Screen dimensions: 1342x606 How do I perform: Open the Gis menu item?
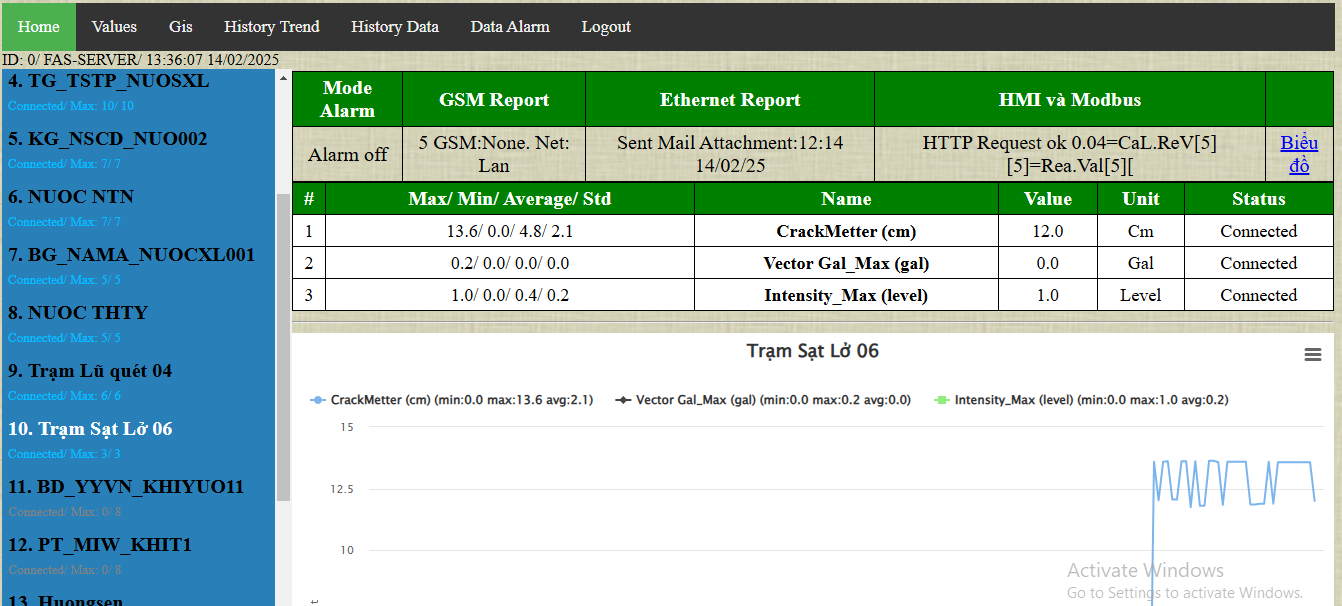pos(181,27)
